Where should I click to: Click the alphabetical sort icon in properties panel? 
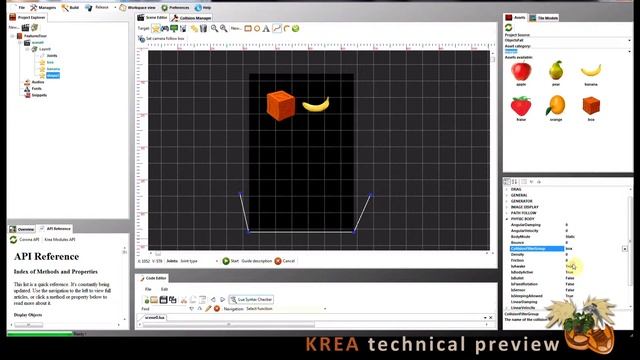point(515,182)
